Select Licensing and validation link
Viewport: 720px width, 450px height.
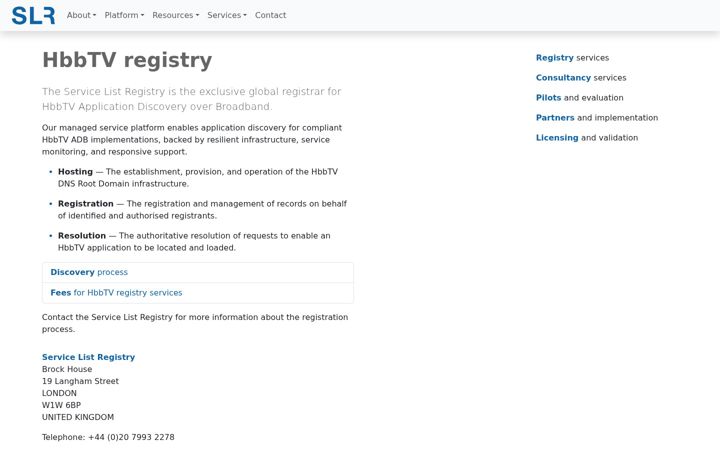coord(587,138)
